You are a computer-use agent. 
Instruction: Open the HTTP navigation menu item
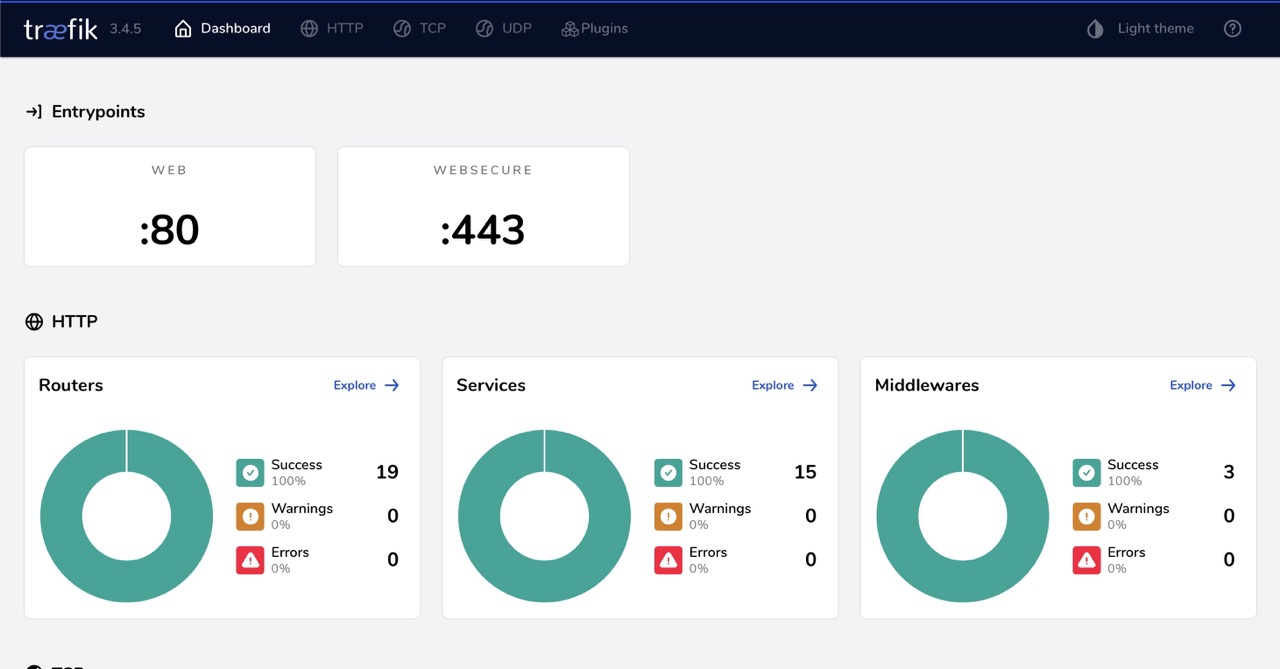[332, 28]
